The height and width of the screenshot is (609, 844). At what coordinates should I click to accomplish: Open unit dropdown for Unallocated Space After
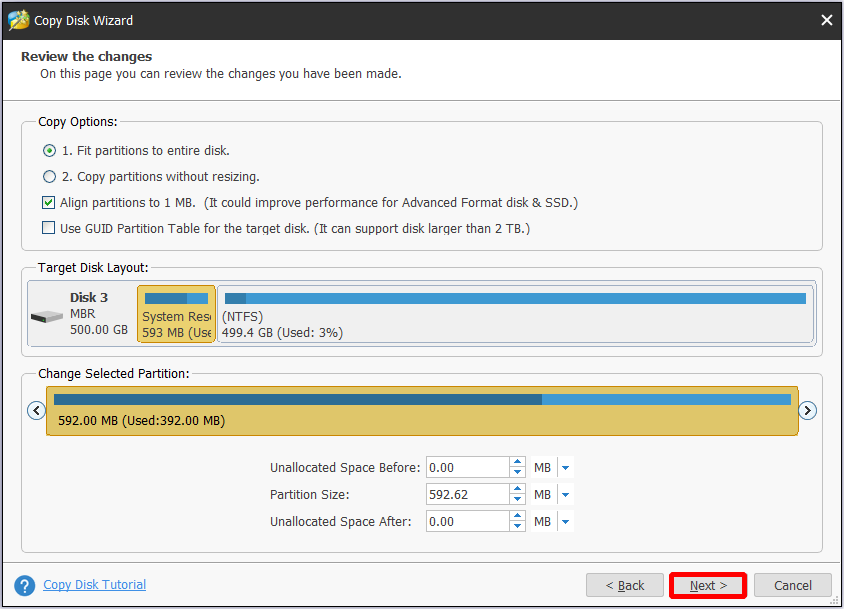565,522
